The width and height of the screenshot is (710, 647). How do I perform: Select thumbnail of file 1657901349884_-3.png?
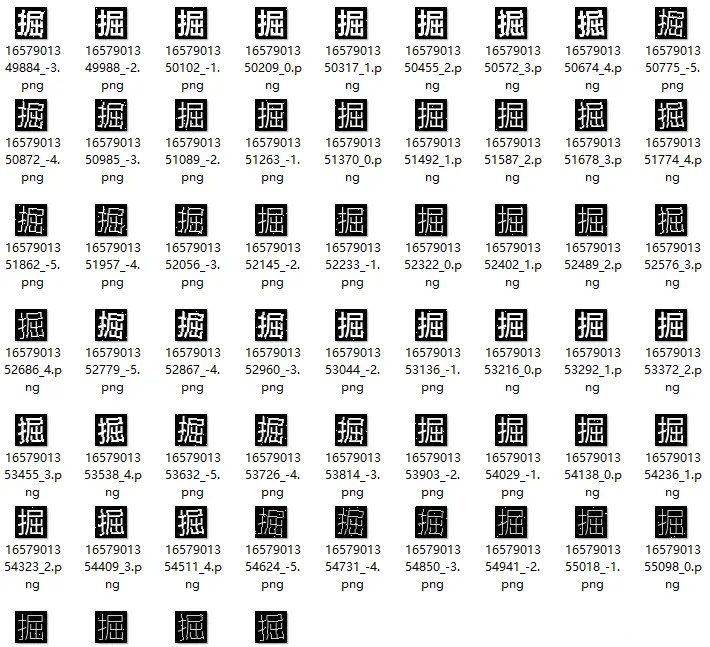tap(31, 23)
